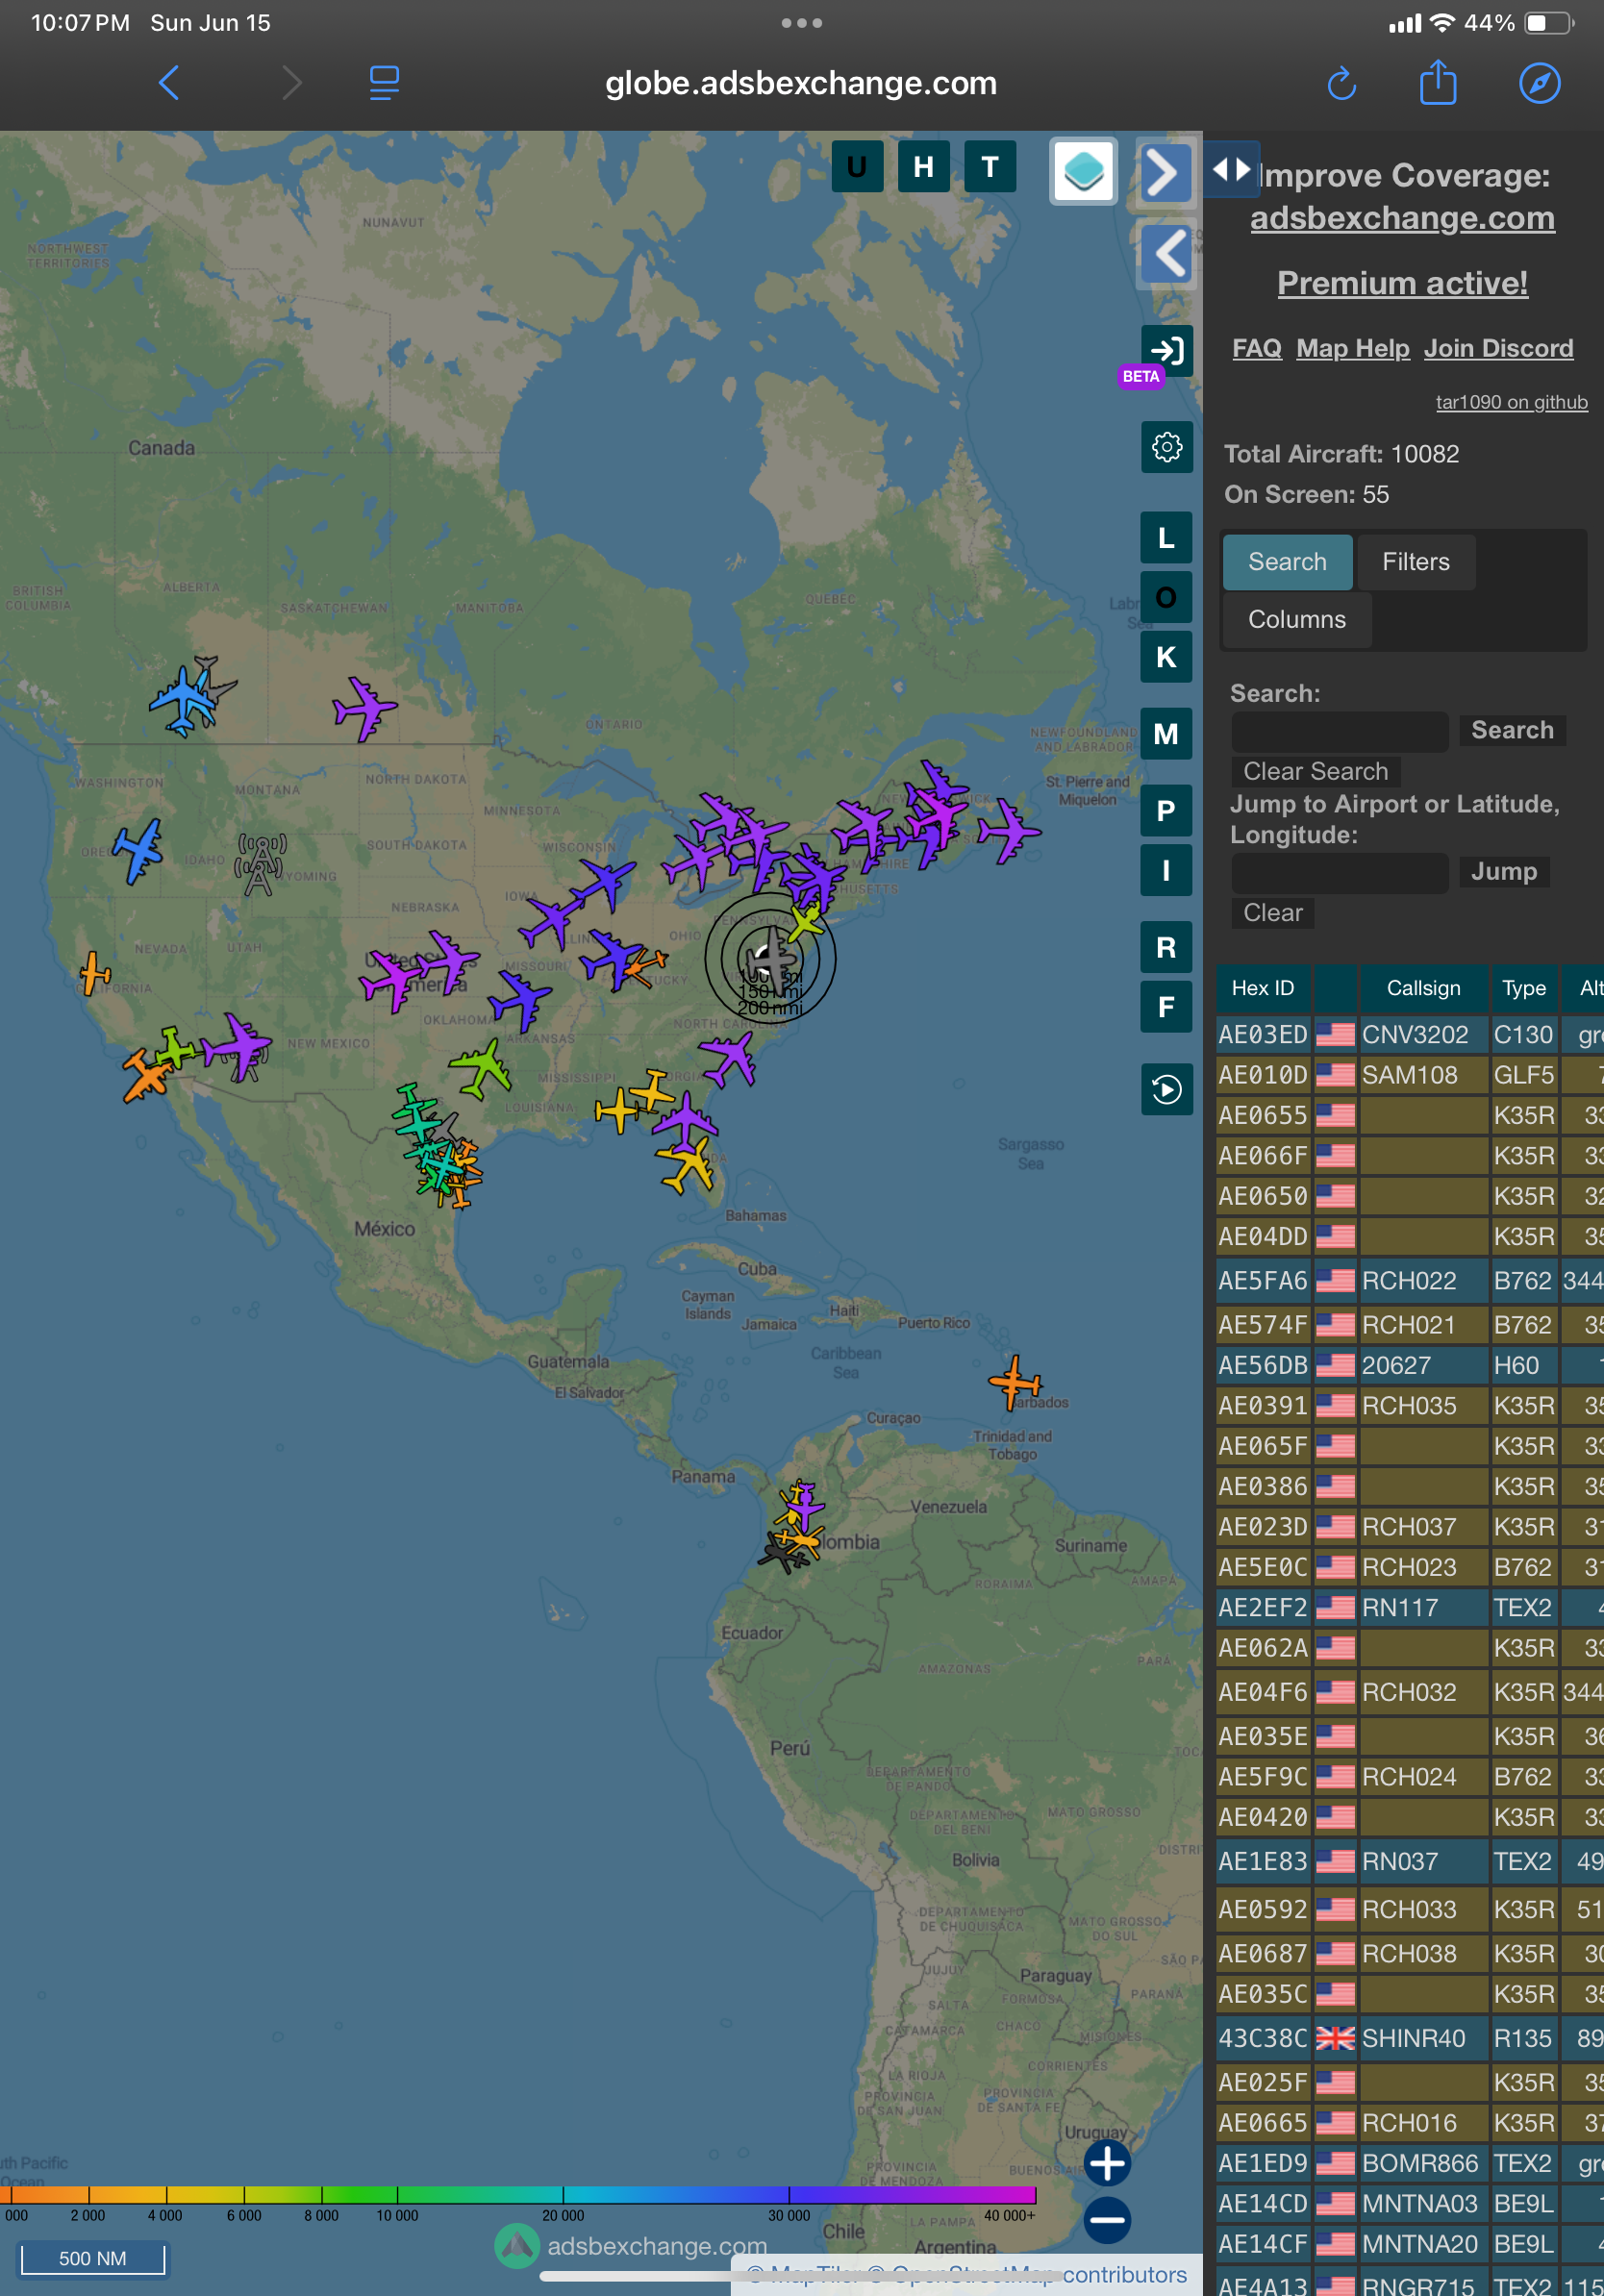Viewport: 1604px width, 2296px height.
Task: Click the Premium active! link
Action: click(x=1402, y=283)
